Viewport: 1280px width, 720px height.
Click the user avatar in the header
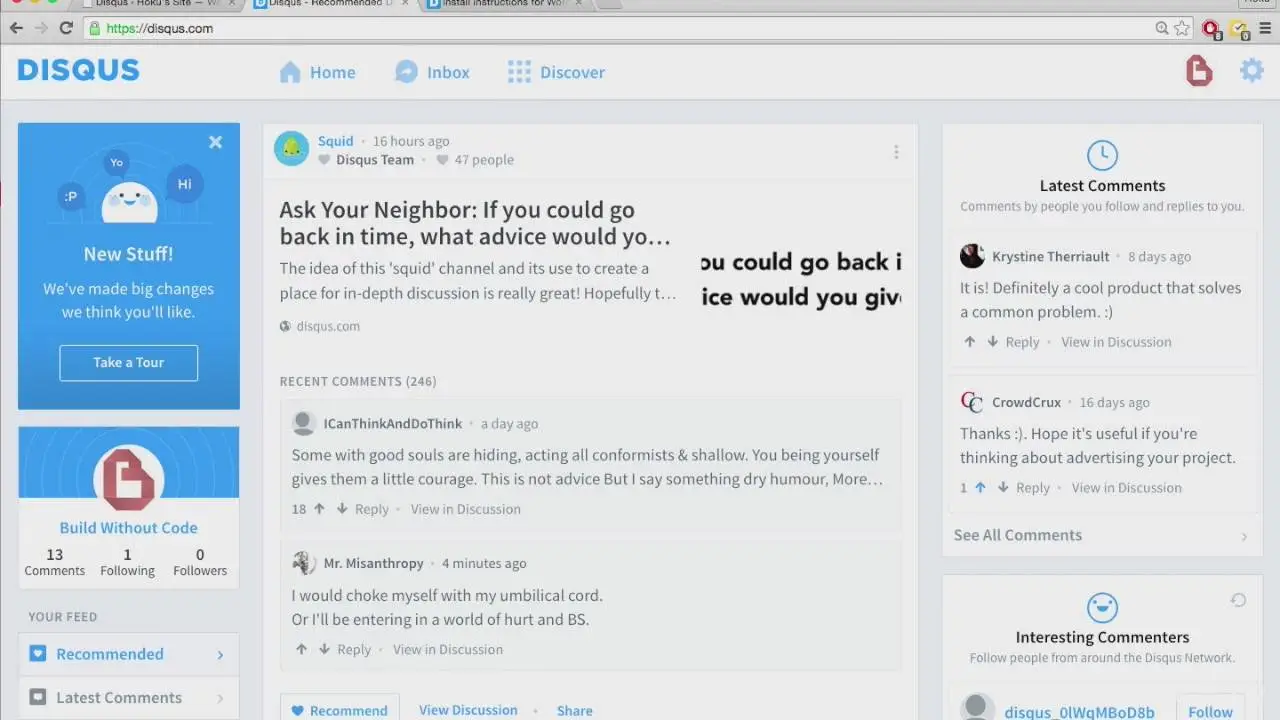click(x=1198, y=71)
